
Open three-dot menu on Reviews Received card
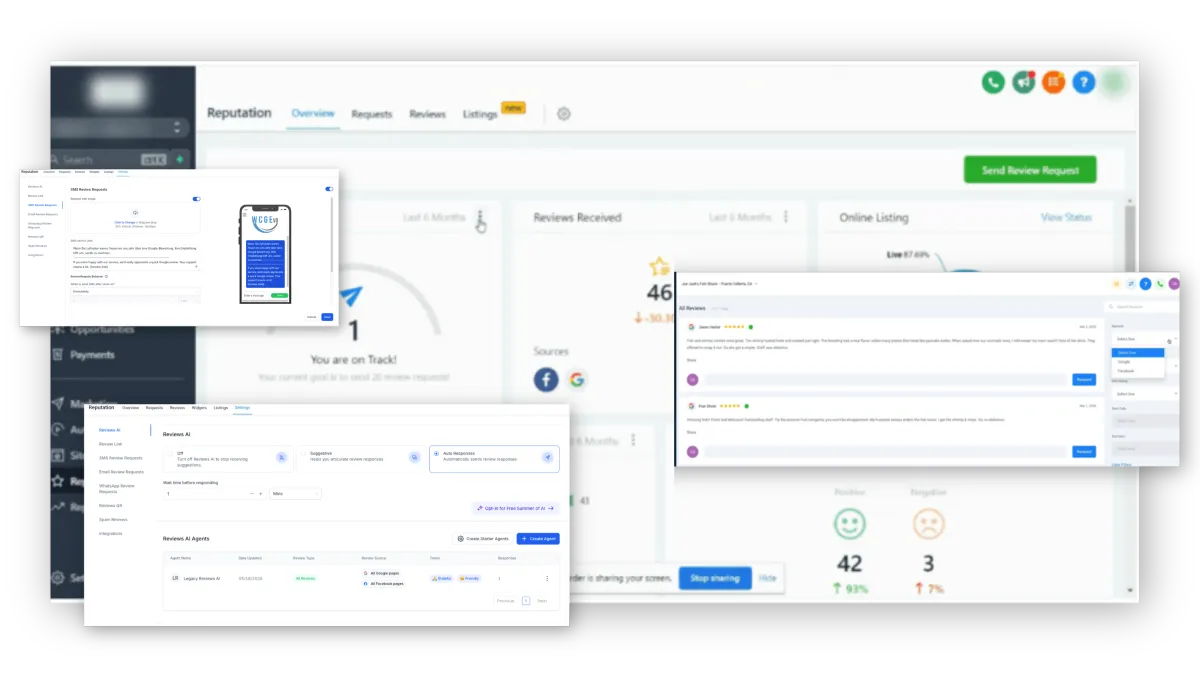click(x=786, y=217)
